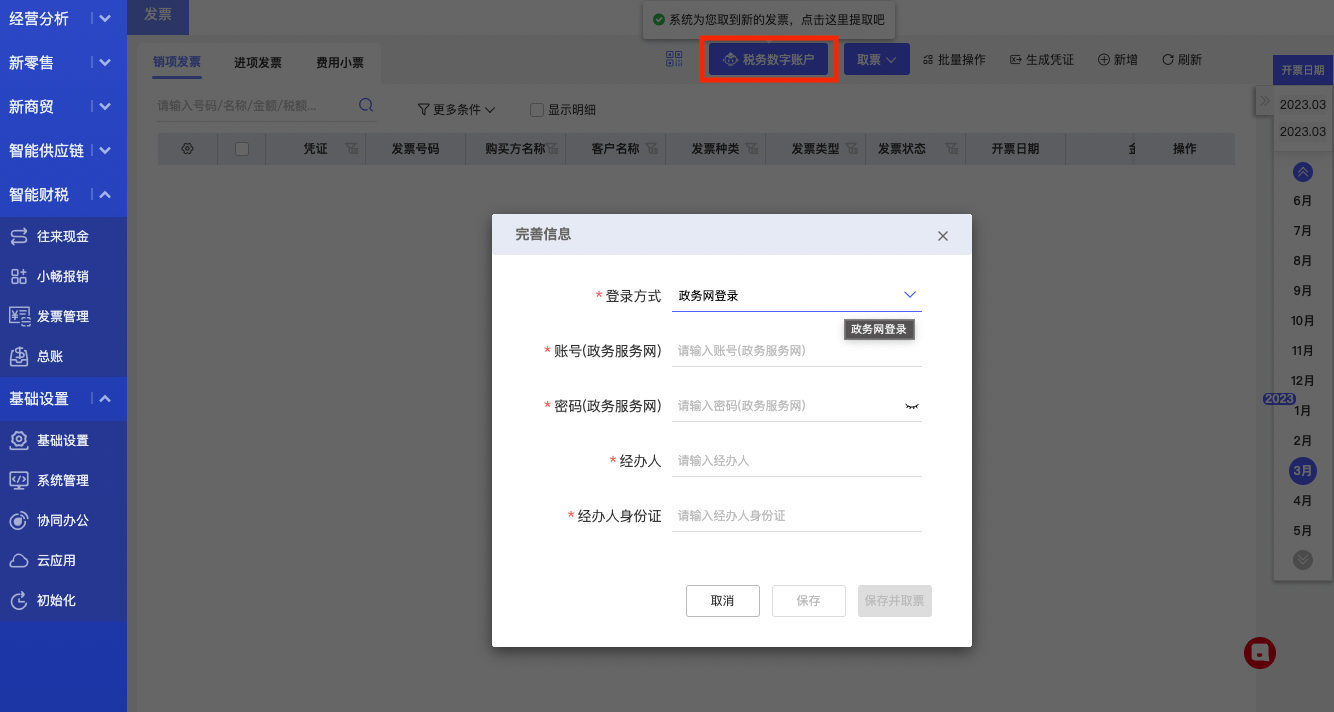This screenshot has width=1334, height=712.
Task: Toggle password visibility eye icon
Action: [911, 406]
